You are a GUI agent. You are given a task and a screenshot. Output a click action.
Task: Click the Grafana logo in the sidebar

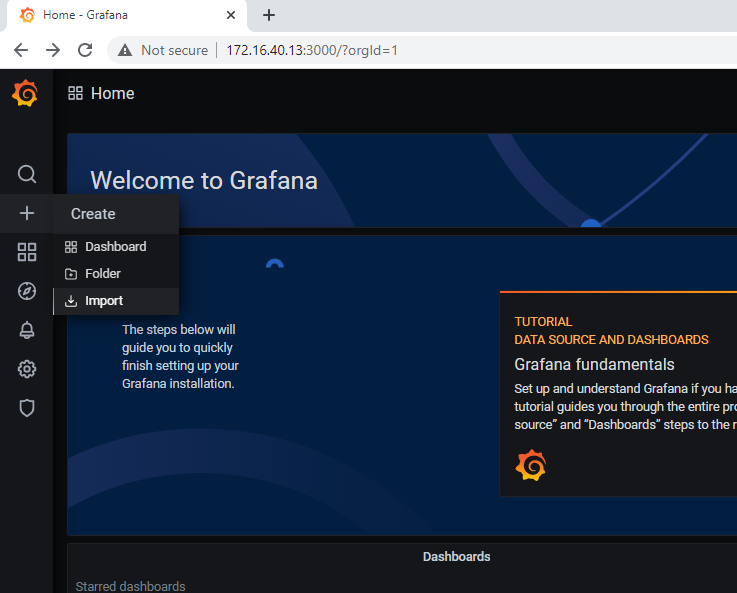click(25, 93)
